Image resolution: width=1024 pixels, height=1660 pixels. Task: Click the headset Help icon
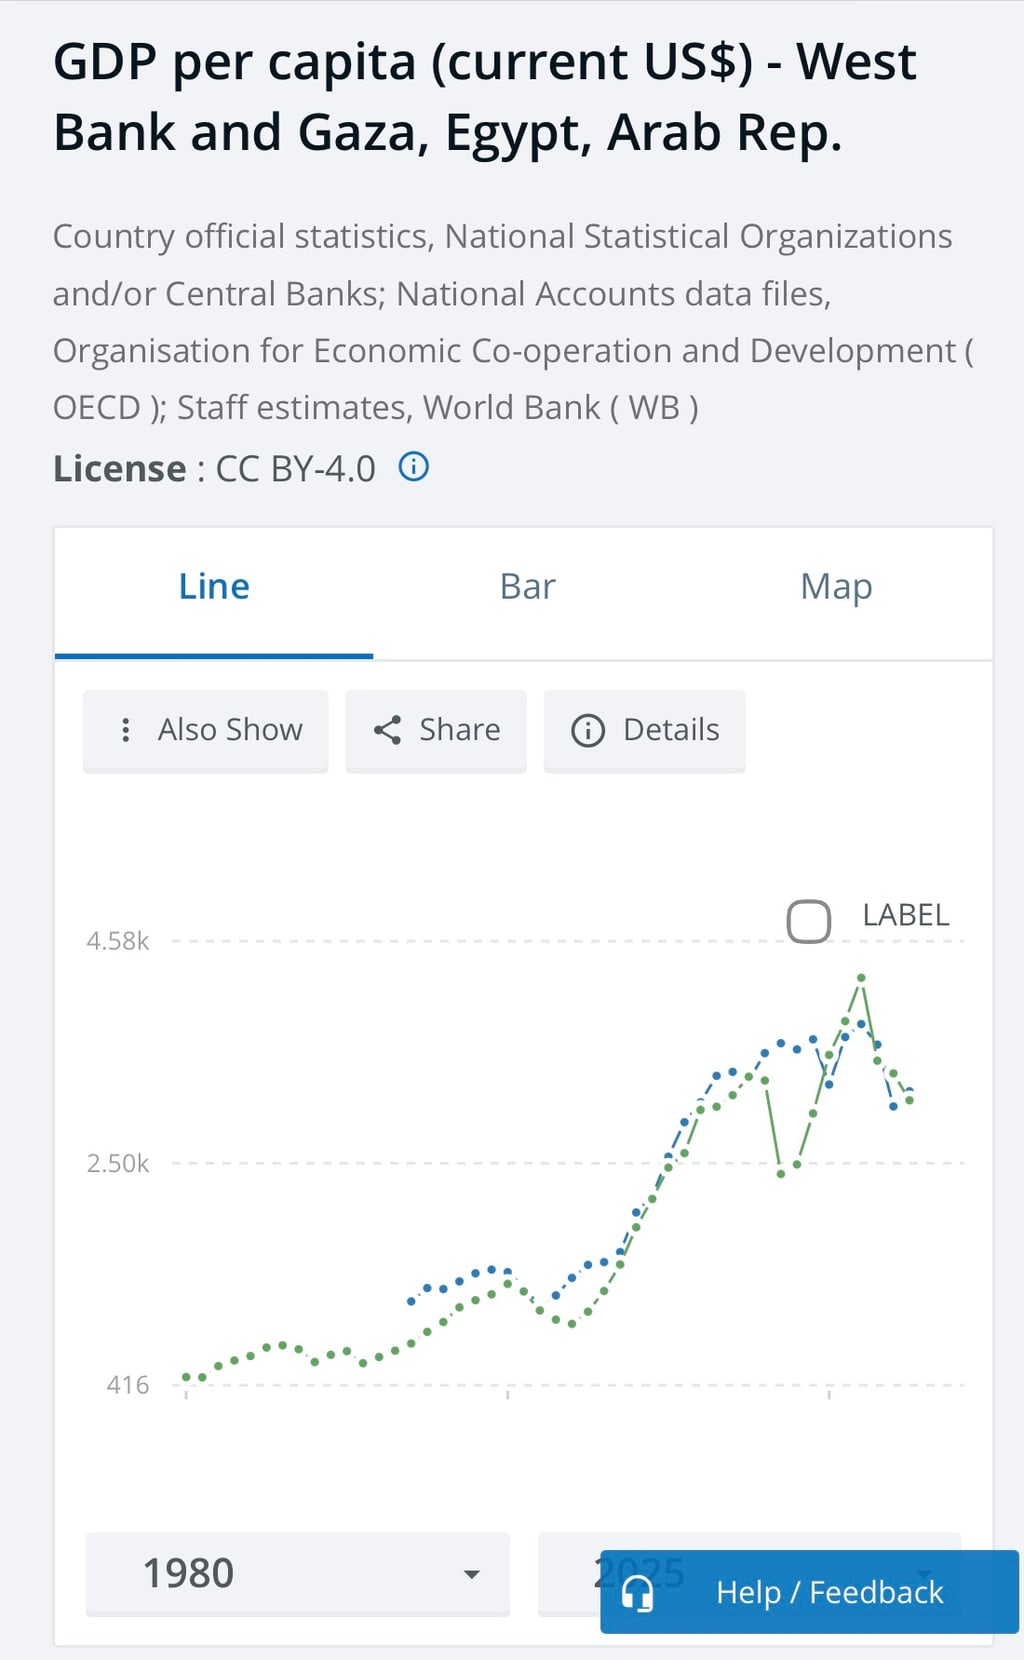coord(637,1592)
